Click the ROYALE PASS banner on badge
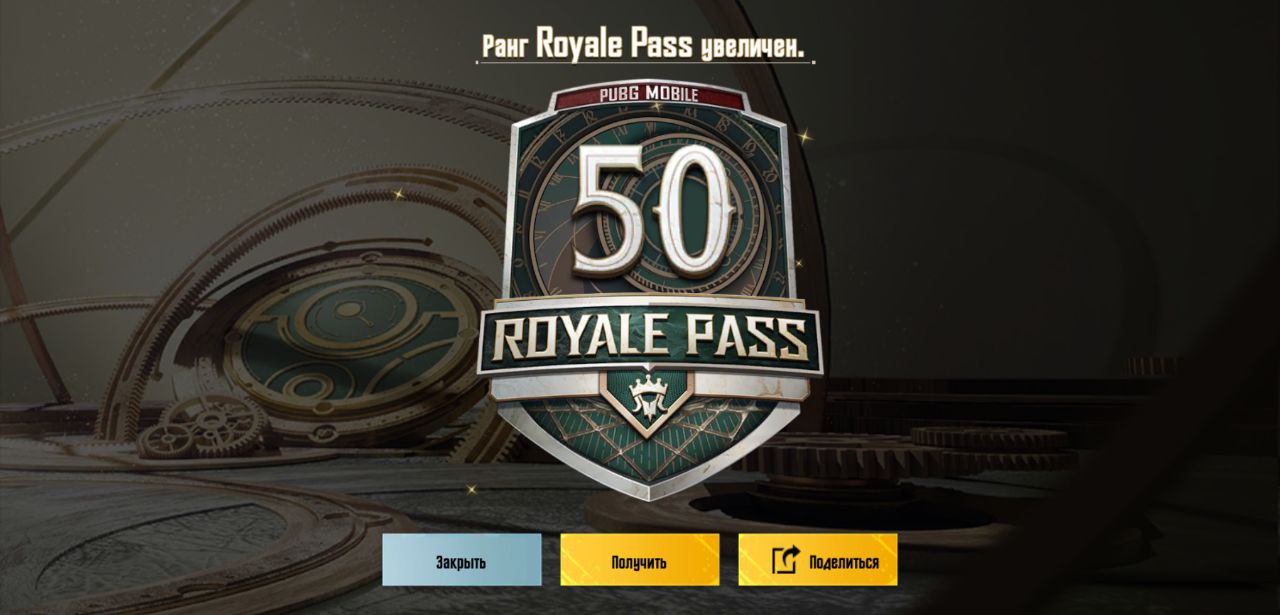Screen dimensions: 1280x615 649,339
